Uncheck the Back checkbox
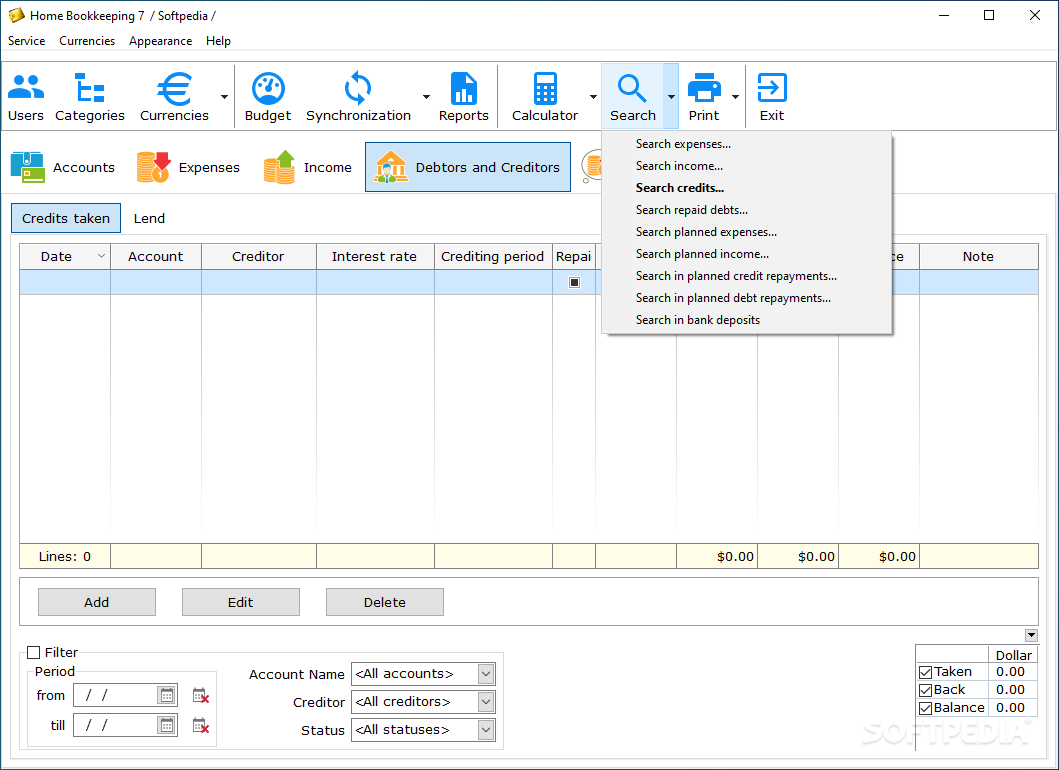1059x770 pixels. pos(925,690)
